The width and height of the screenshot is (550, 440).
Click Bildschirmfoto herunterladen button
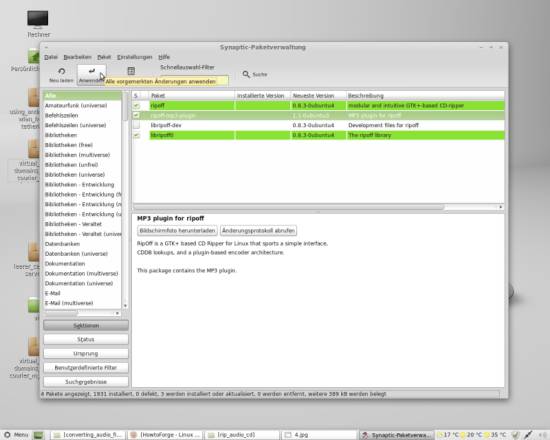[177, 231]
